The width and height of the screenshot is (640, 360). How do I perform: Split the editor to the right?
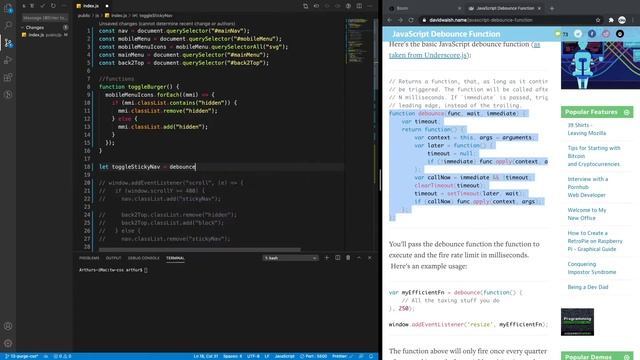pos(359,6)
